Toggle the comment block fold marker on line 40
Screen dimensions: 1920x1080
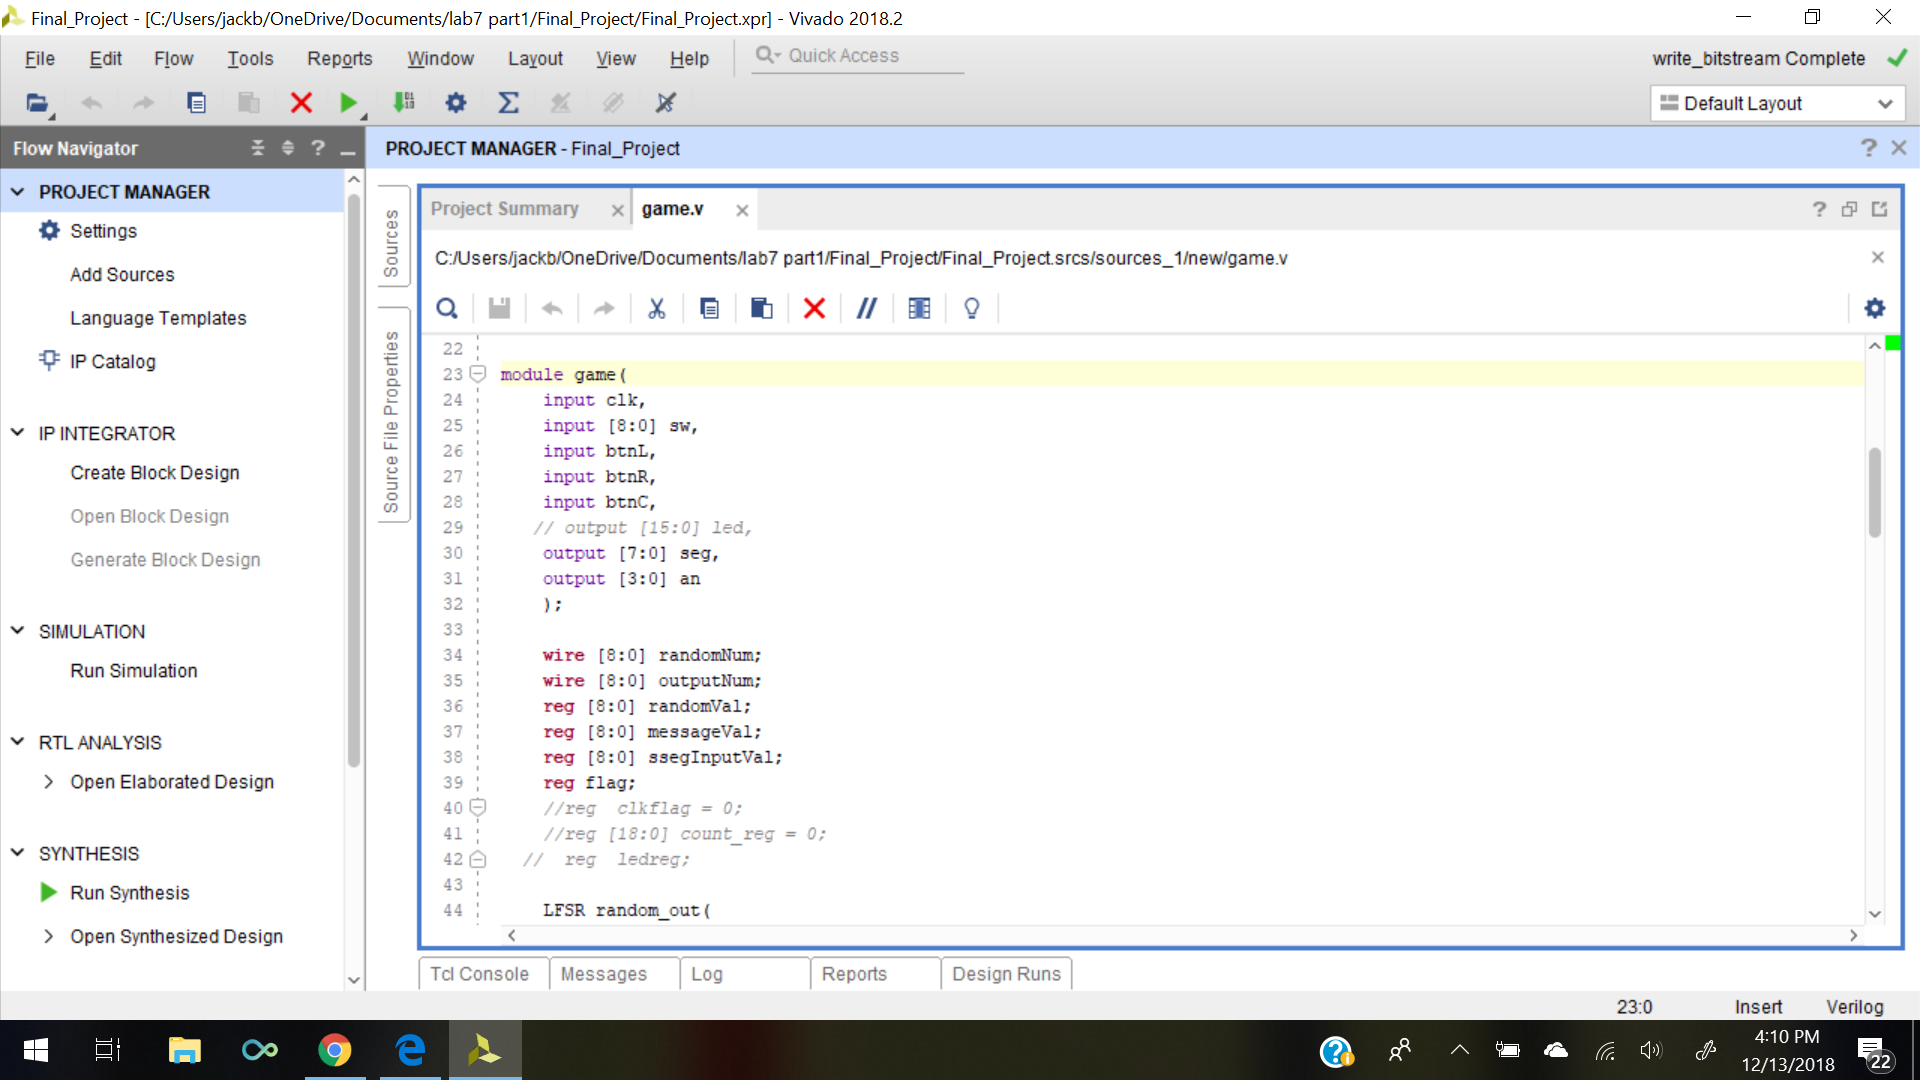tap(478, 807)
